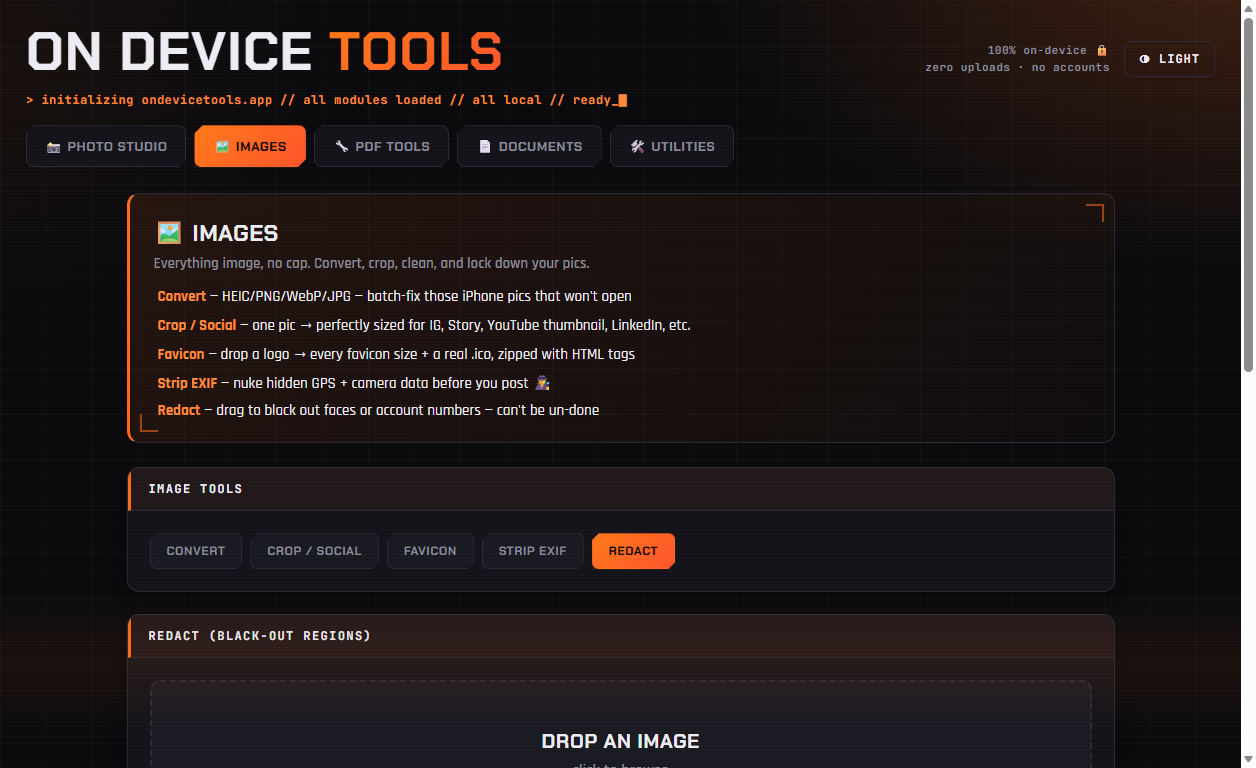
Task: Click the page icon on Documents tab
Action: coord(485,146)
